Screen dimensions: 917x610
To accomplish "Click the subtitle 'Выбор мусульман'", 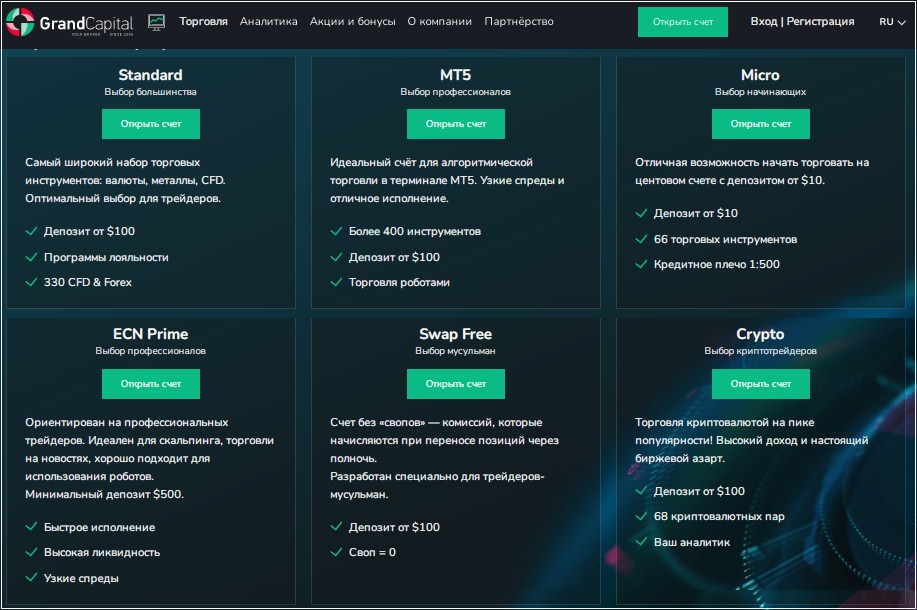I will pos(456,351).
